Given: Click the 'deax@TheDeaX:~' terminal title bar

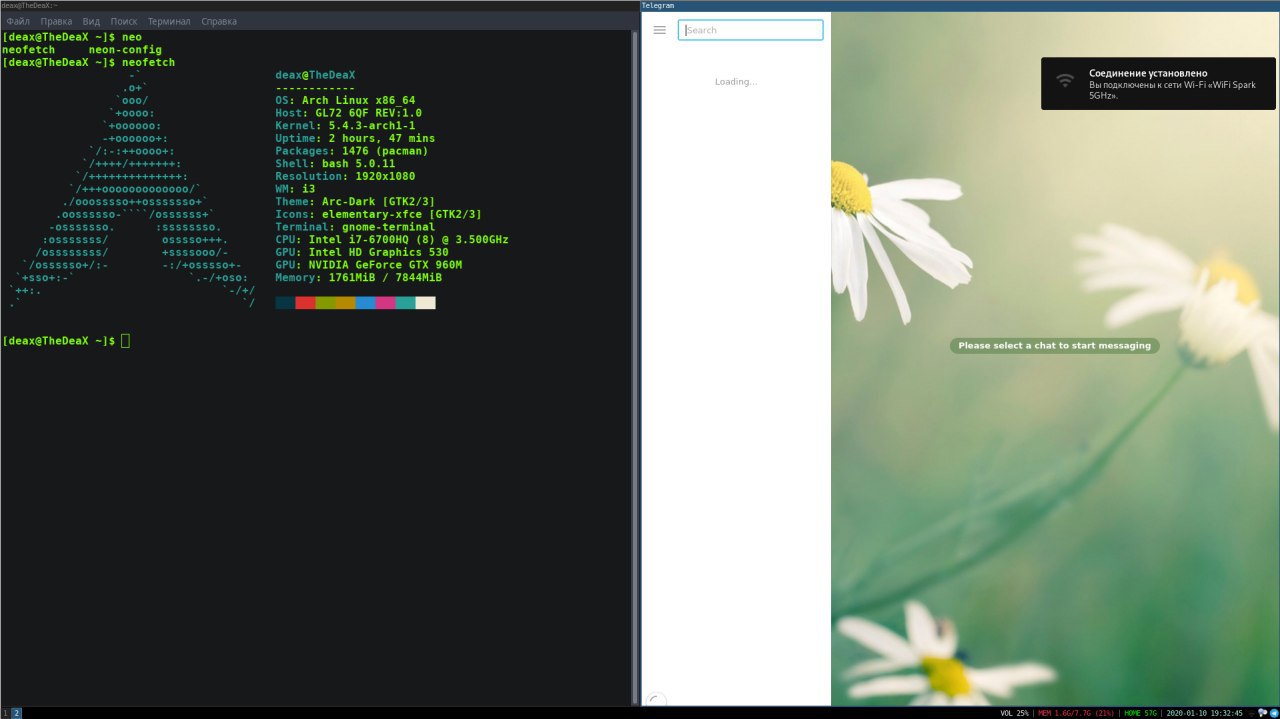Looking at the screenshot, I should pos(319,5).
